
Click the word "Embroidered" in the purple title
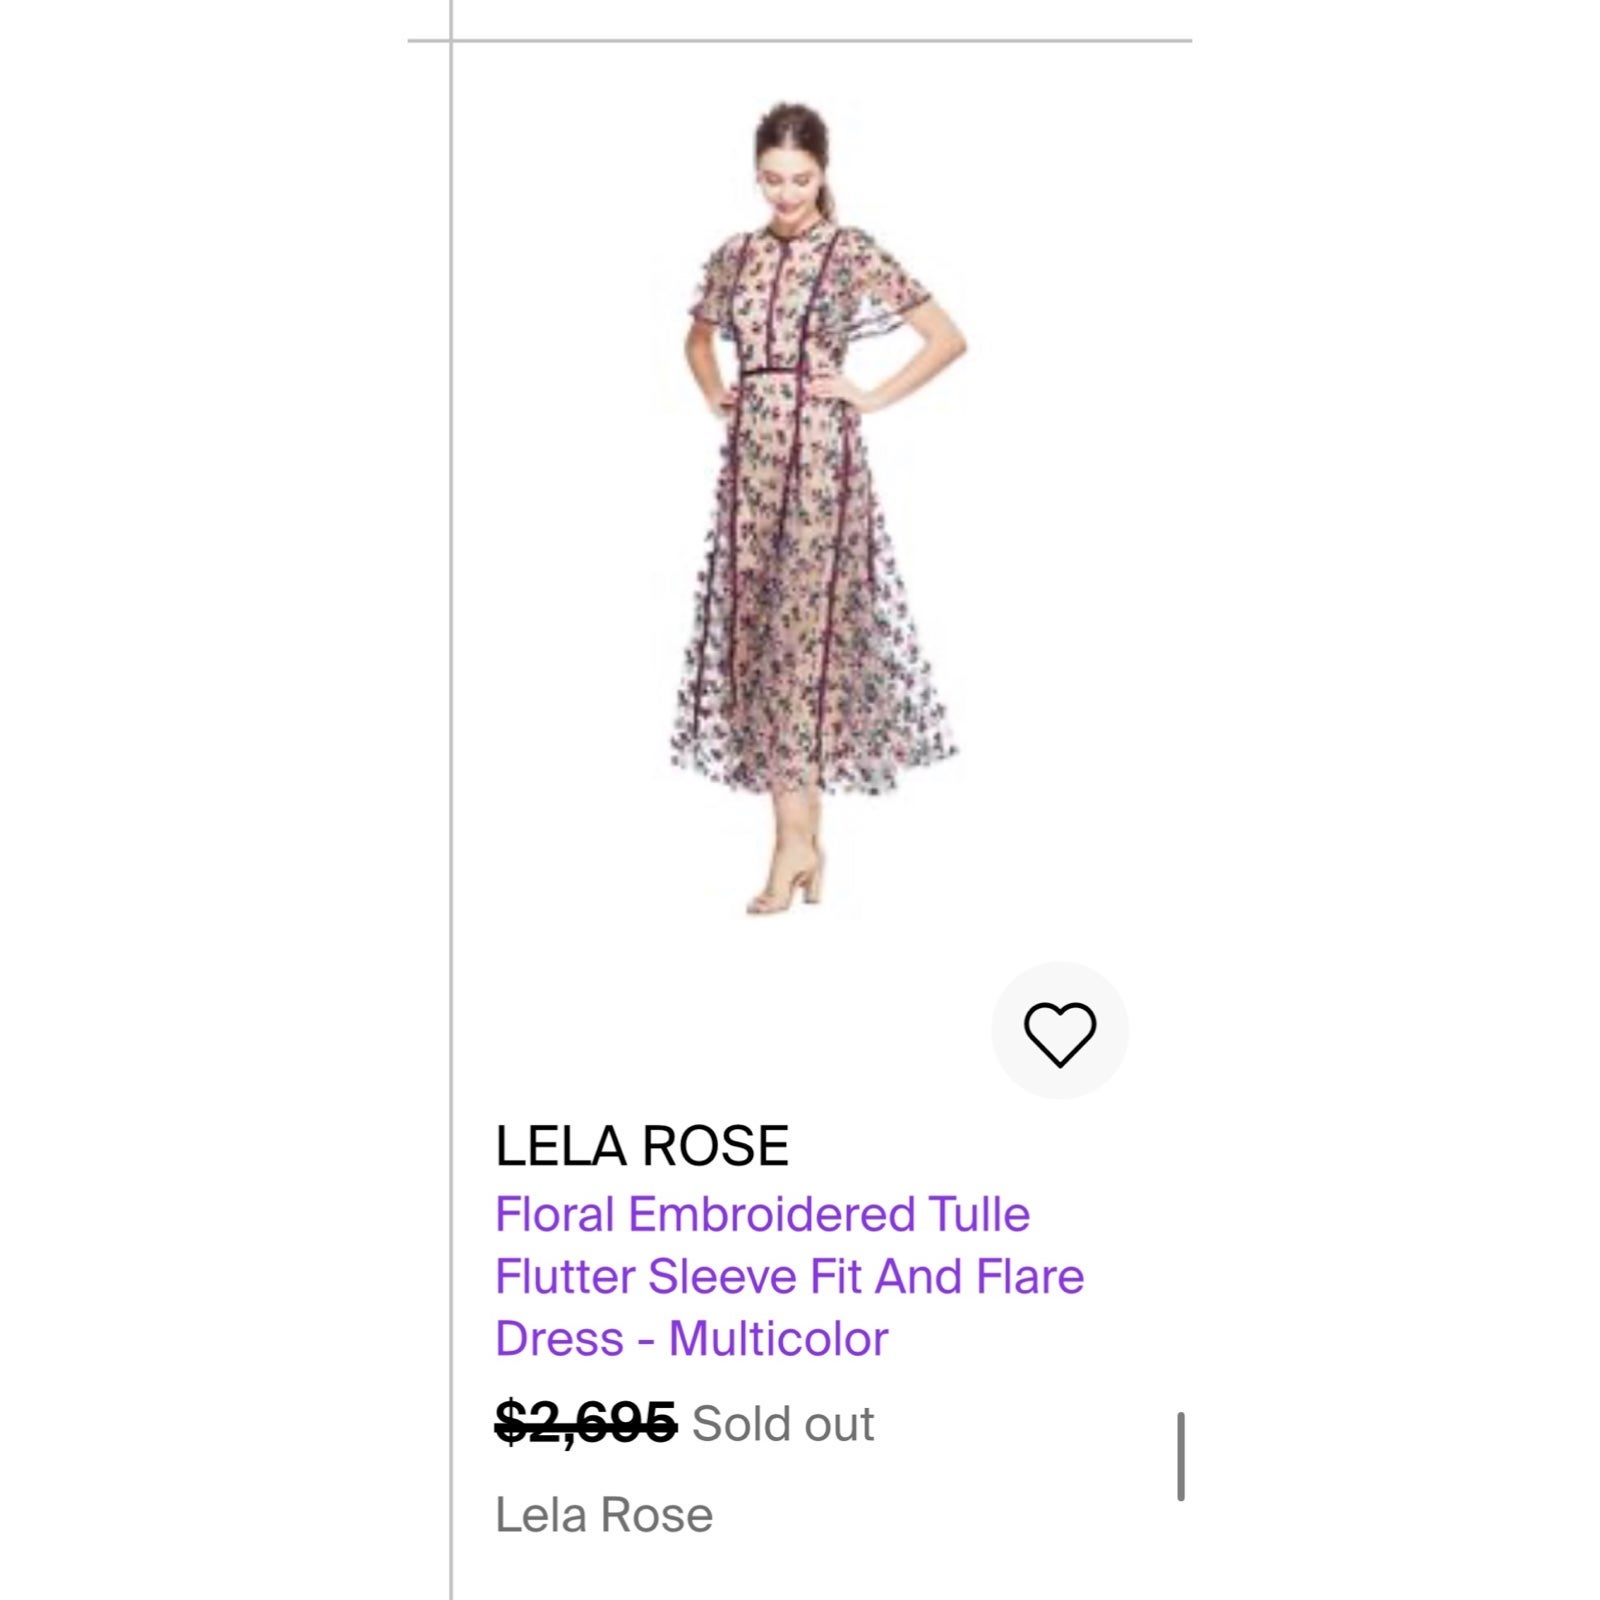click(771, 1215)
